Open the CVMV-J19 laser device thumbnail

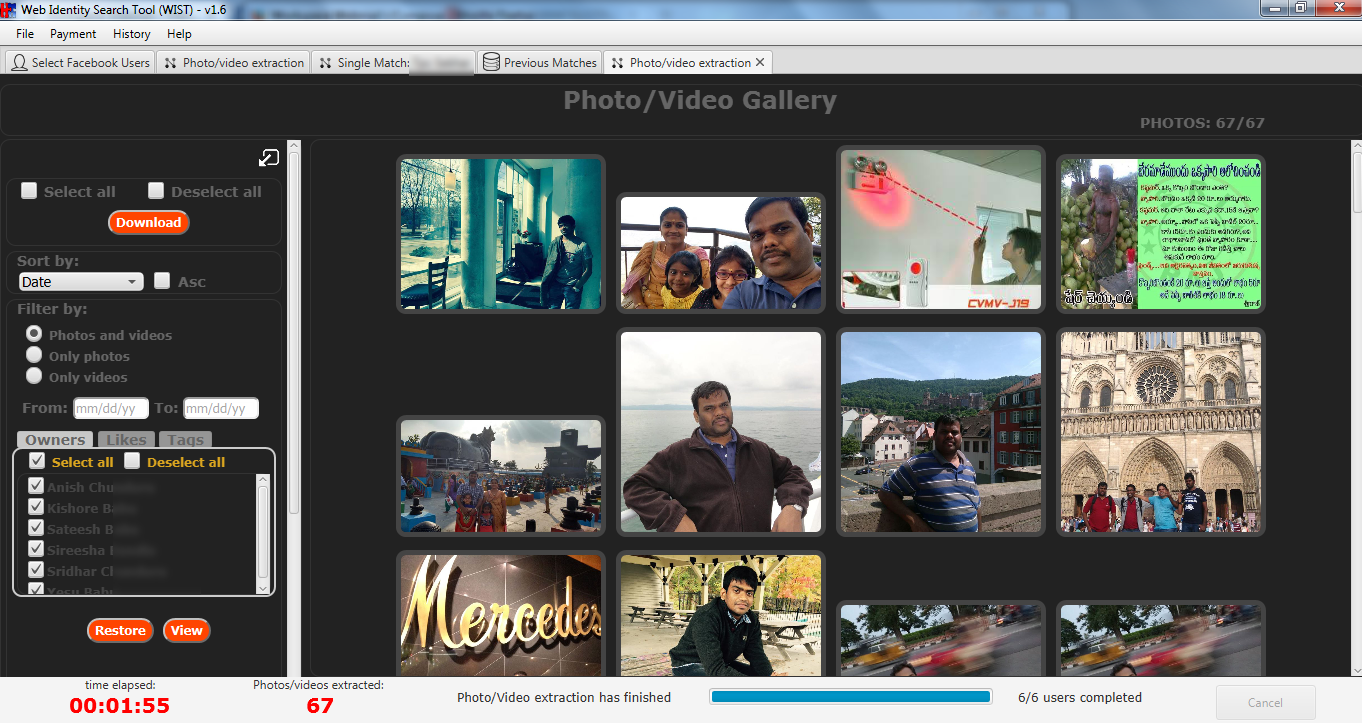tap(941, 229)
